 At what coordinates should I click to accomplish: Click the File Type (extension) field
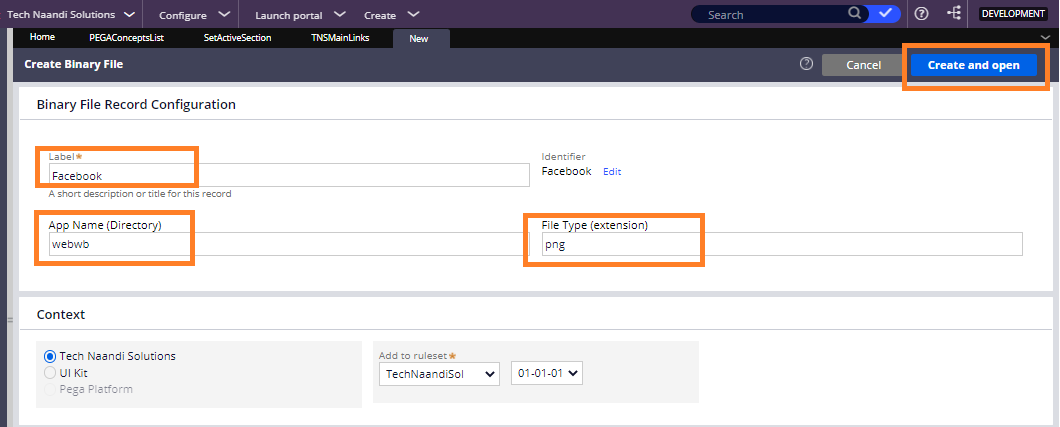coord(782,244)
